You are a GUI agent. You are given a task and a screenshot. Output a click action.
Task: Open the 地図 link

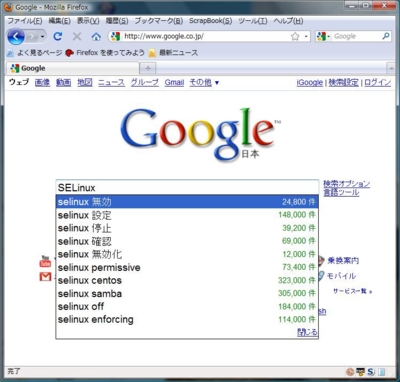[85, 82]
